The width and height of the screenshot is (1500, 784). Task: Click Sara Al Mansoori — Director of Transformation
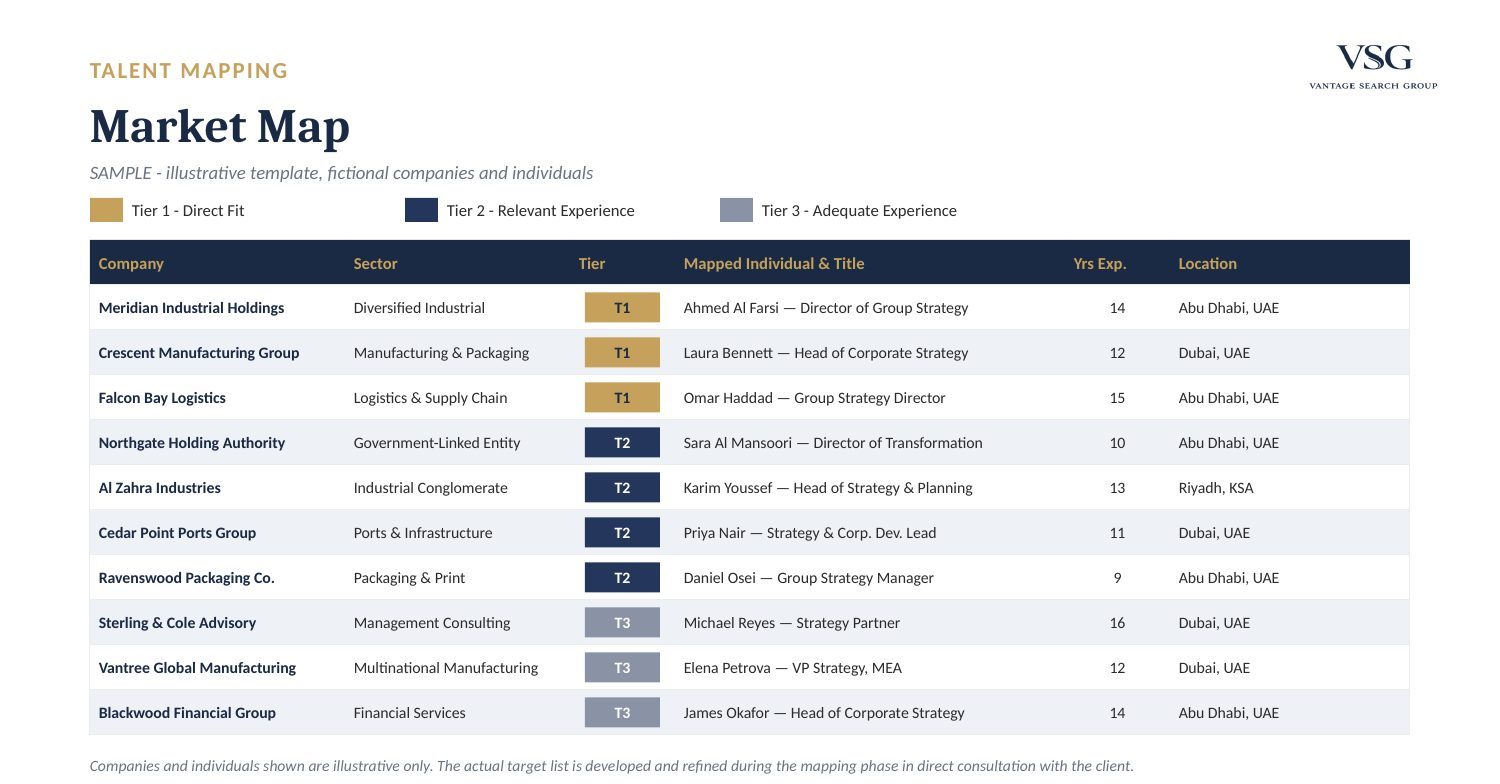tap(833, 443)
